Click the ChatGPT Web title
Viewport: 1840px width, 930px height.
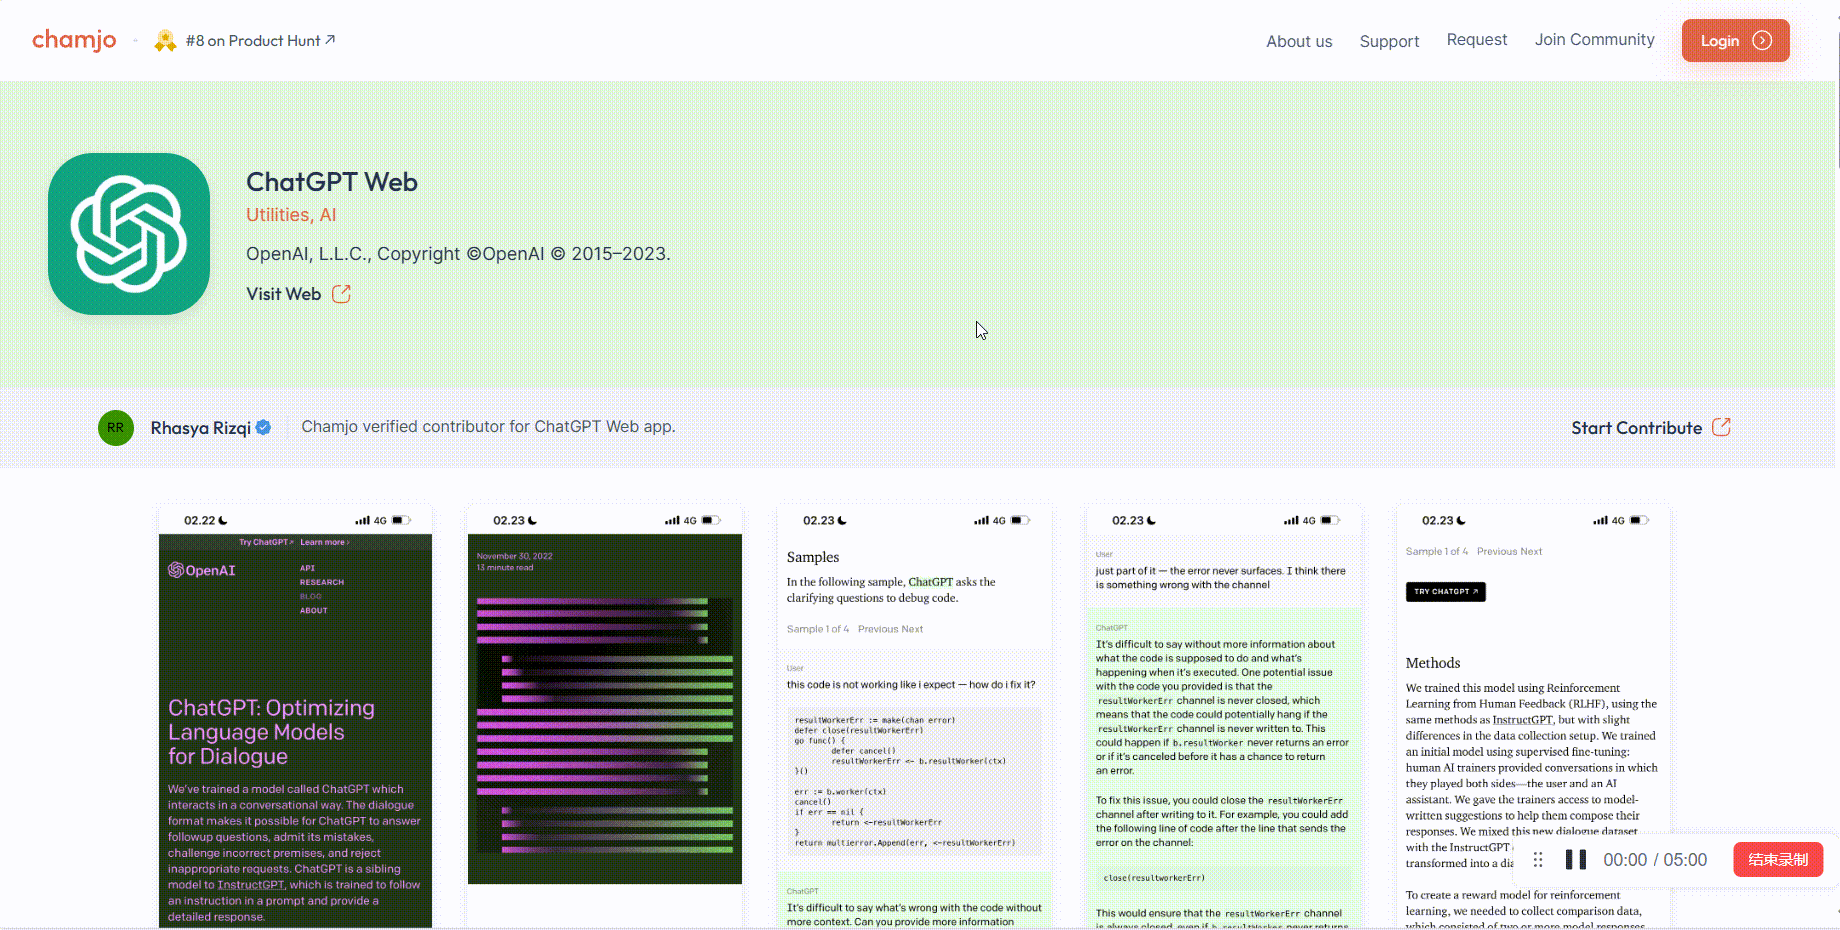[332, 182]
